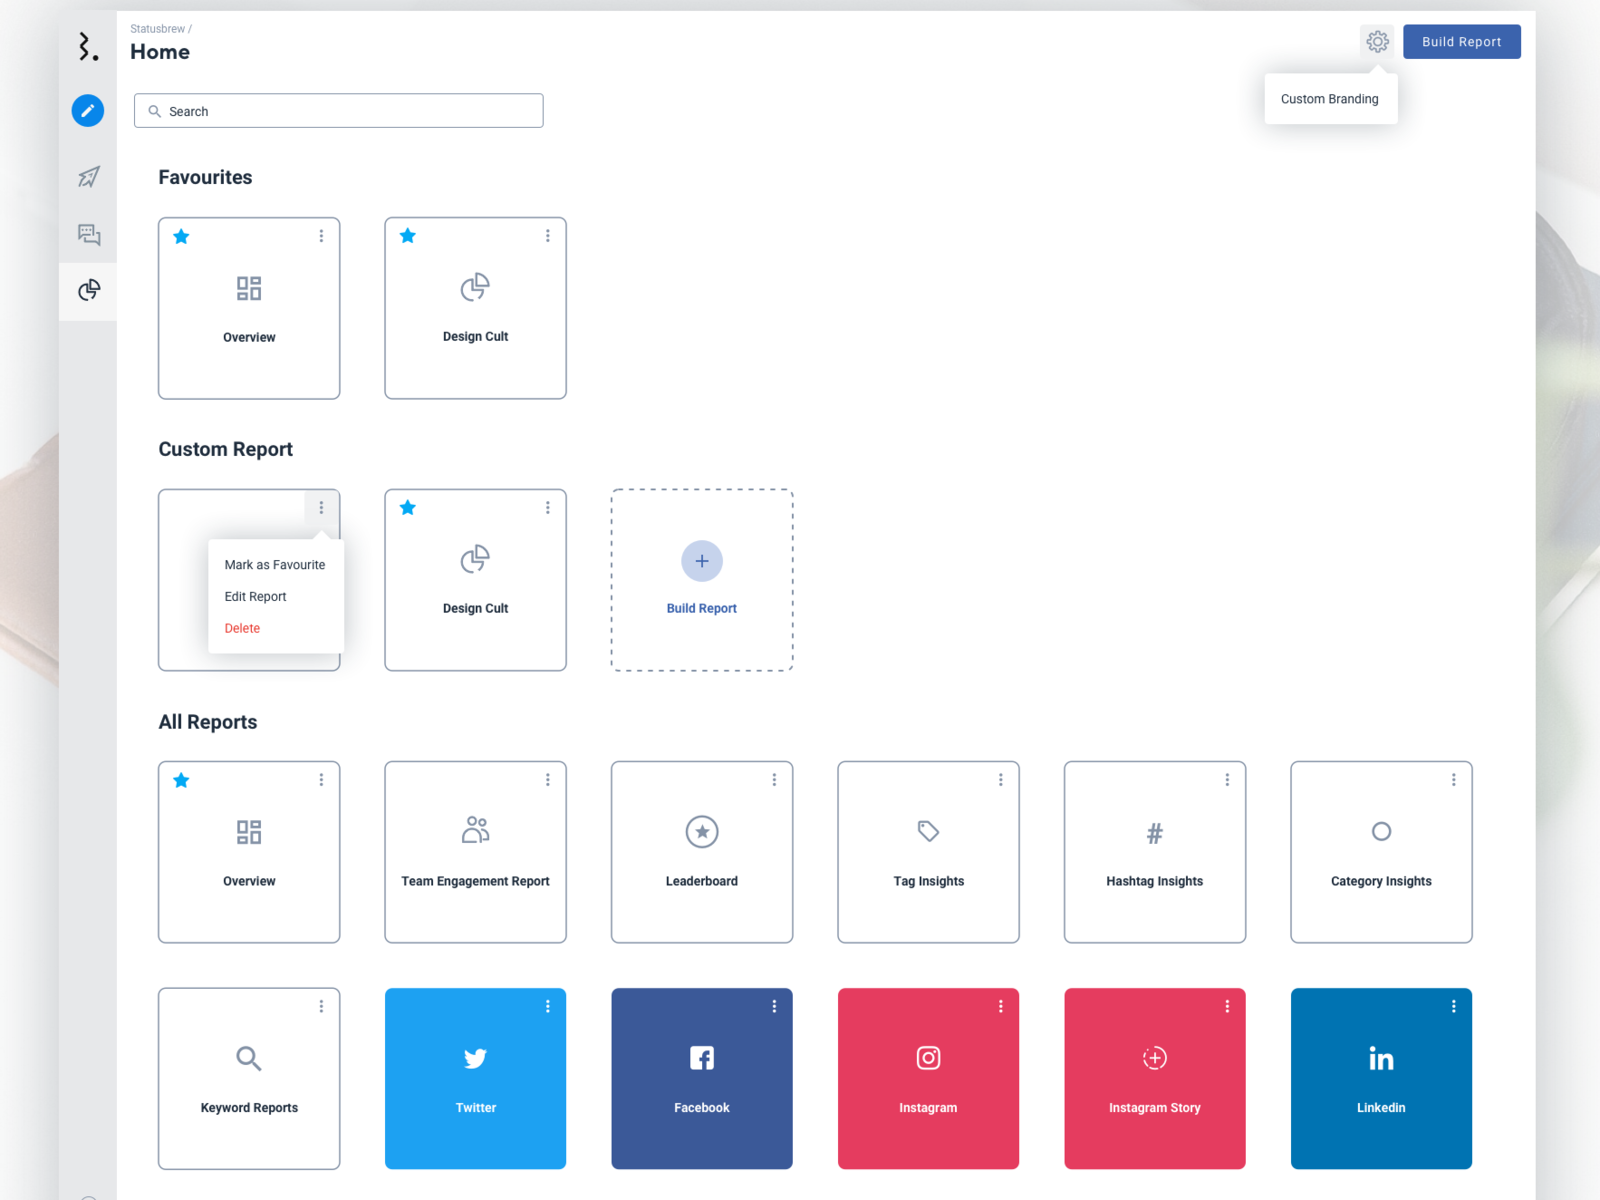Open the paper plane Publishing icon in sidebar
1600x1200 pixels.
pos(88,176)
